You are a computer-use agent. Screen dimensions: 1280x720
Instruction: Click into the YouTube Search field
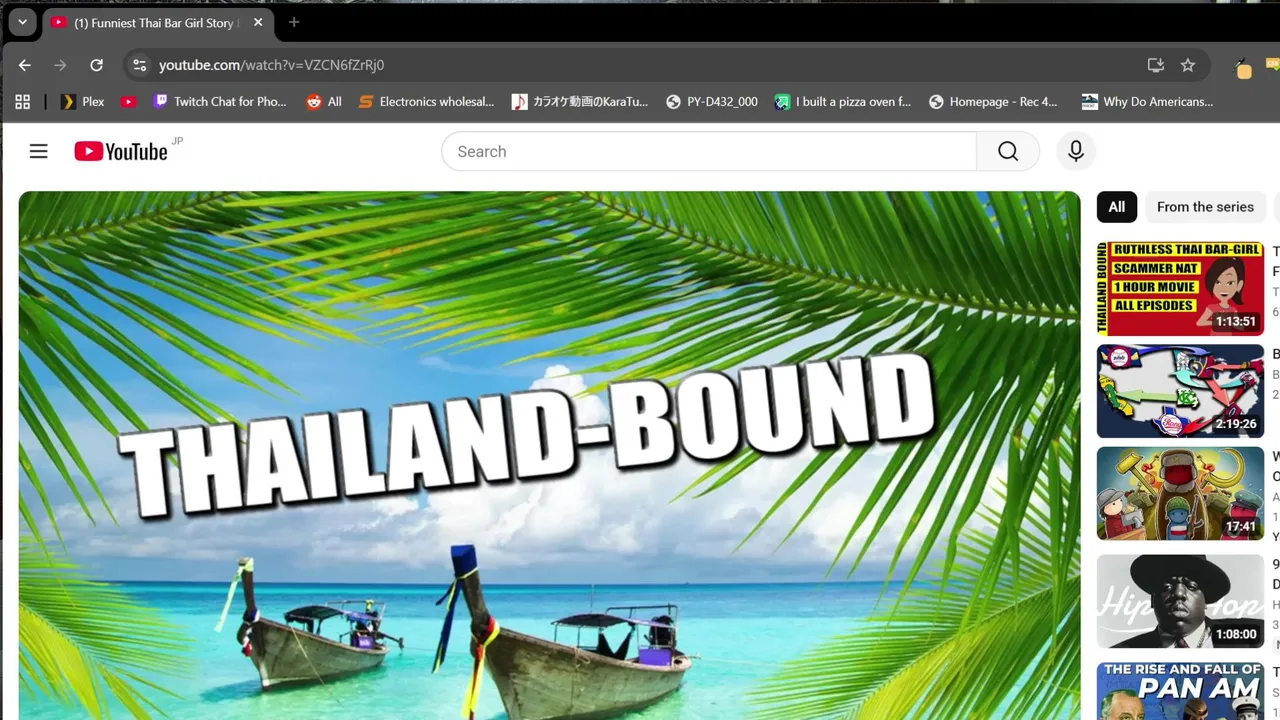[709, 151]
